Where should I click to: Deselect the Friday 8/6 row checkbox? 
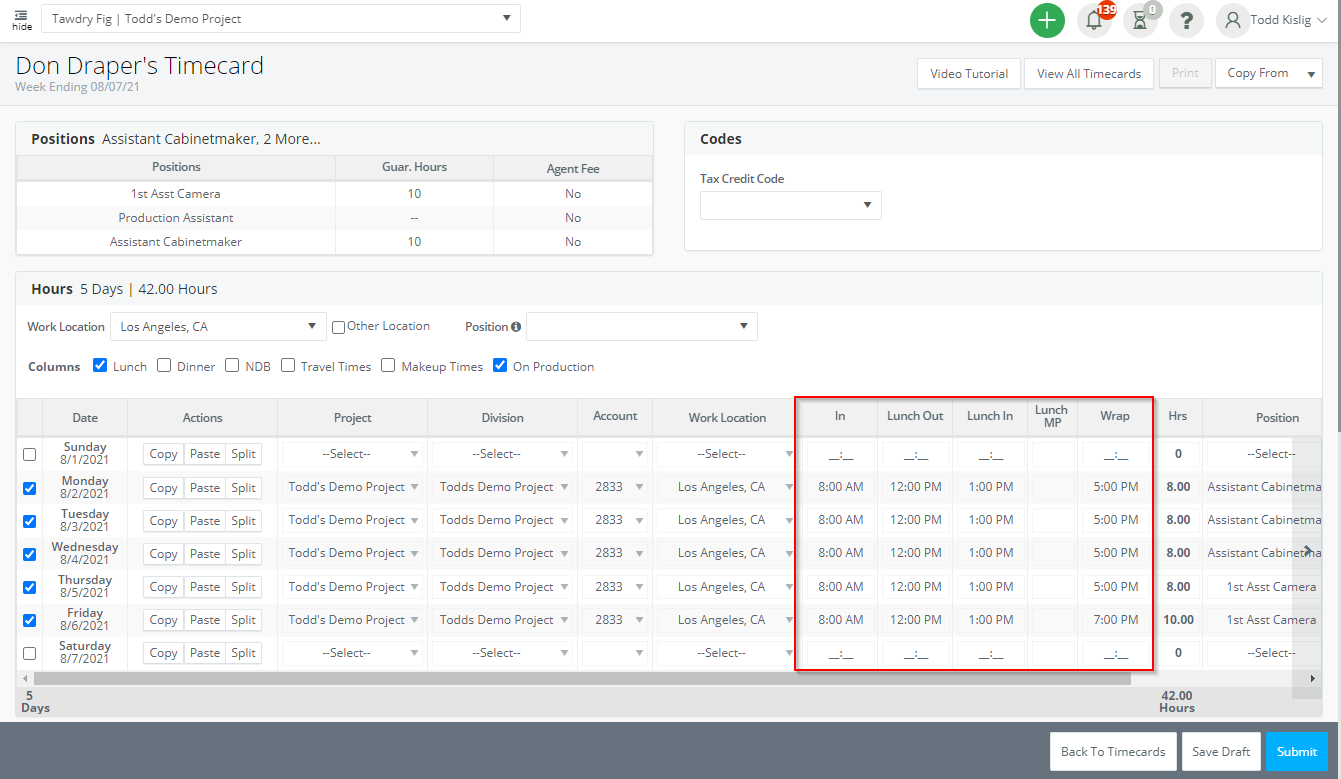(29, 620)
